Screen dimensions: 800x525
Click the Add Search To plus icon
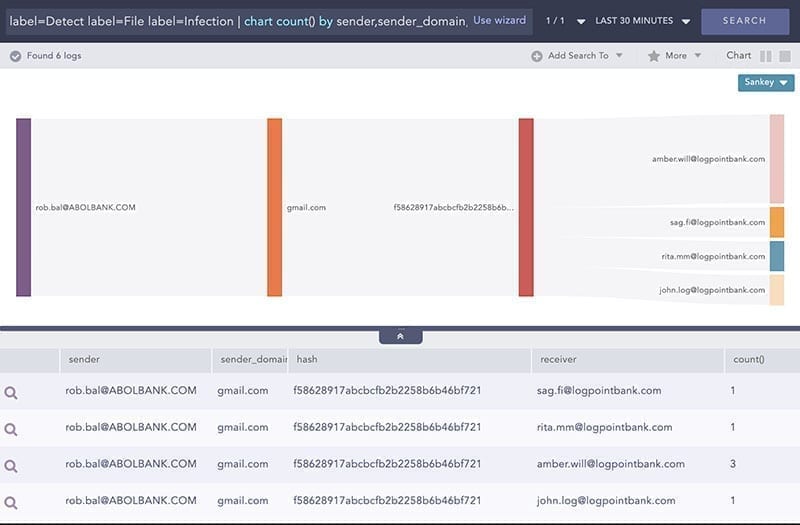536,56
